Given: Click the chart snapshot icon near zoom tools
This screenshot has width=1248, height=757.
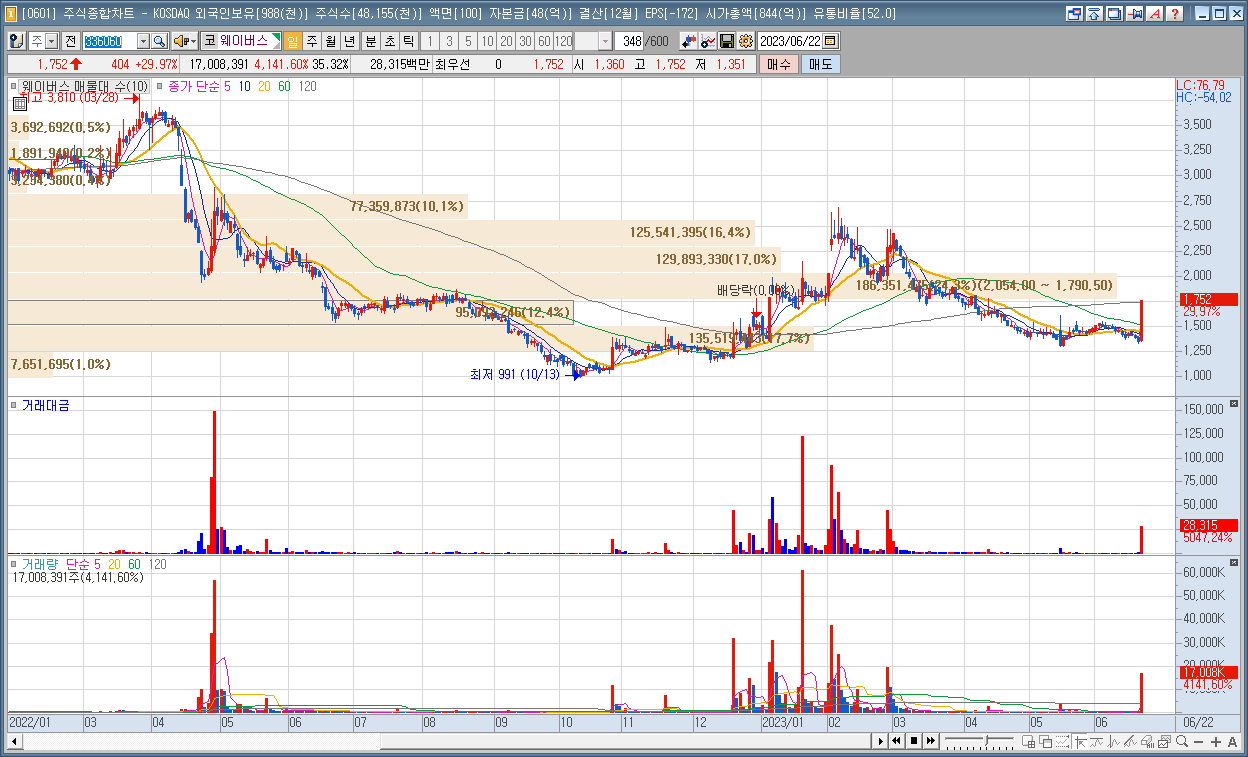Looking at the screenshot, I should pos(1164,741).
